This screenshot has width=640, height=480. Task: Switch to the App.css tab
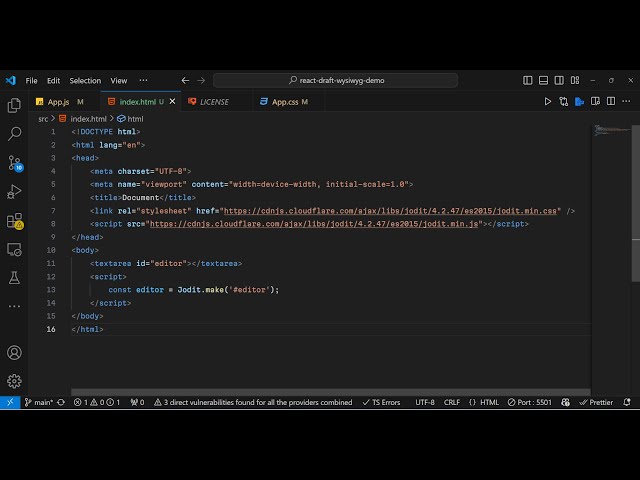click(x=285, y=101)
